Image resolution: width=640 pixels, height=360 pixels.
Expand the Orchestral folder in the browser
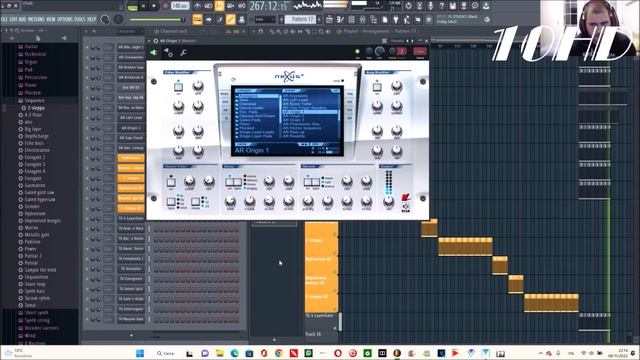point(35,54)
